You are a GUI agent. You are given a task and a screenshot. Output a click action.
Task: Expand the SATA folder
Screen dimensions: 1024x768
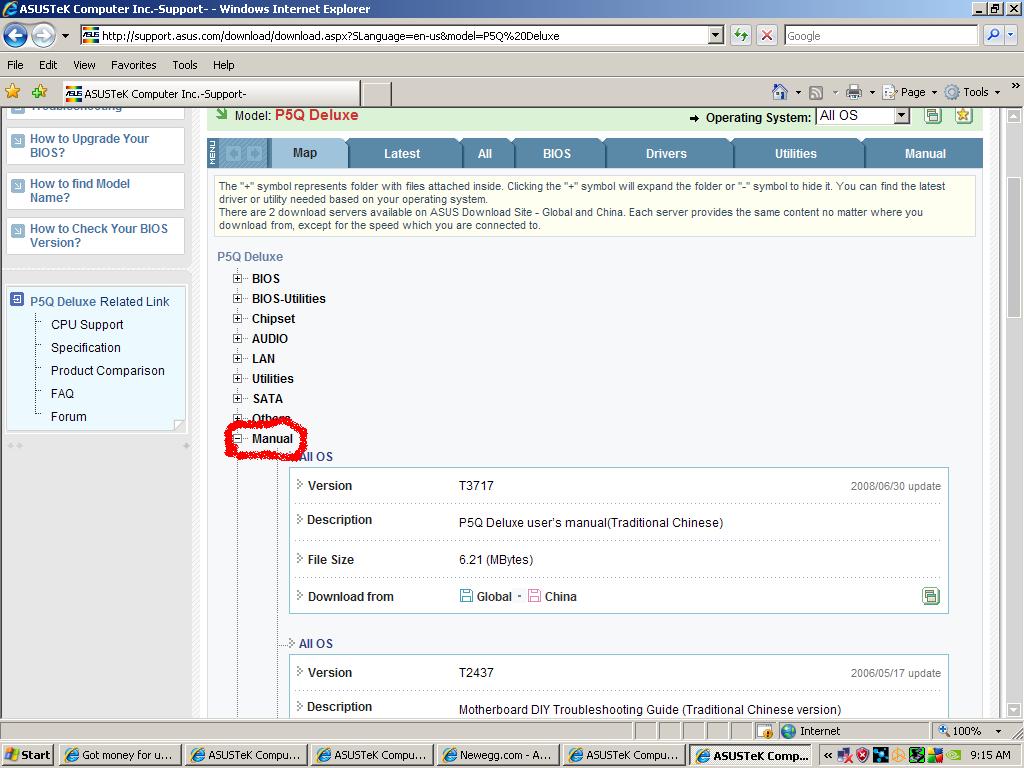tap(238, 398)
